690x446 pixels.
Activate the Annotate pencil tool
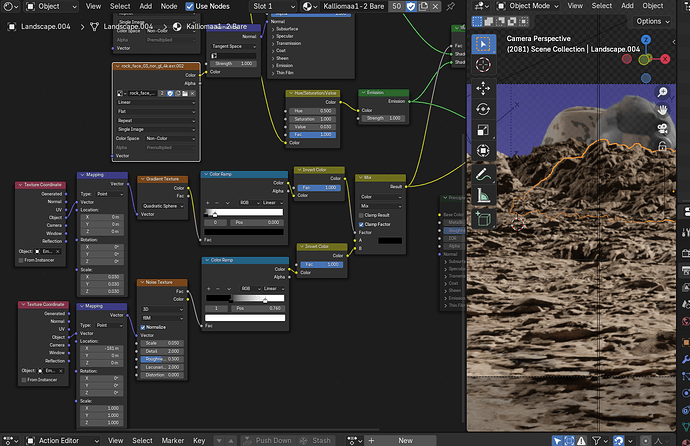tap(483, 175)
